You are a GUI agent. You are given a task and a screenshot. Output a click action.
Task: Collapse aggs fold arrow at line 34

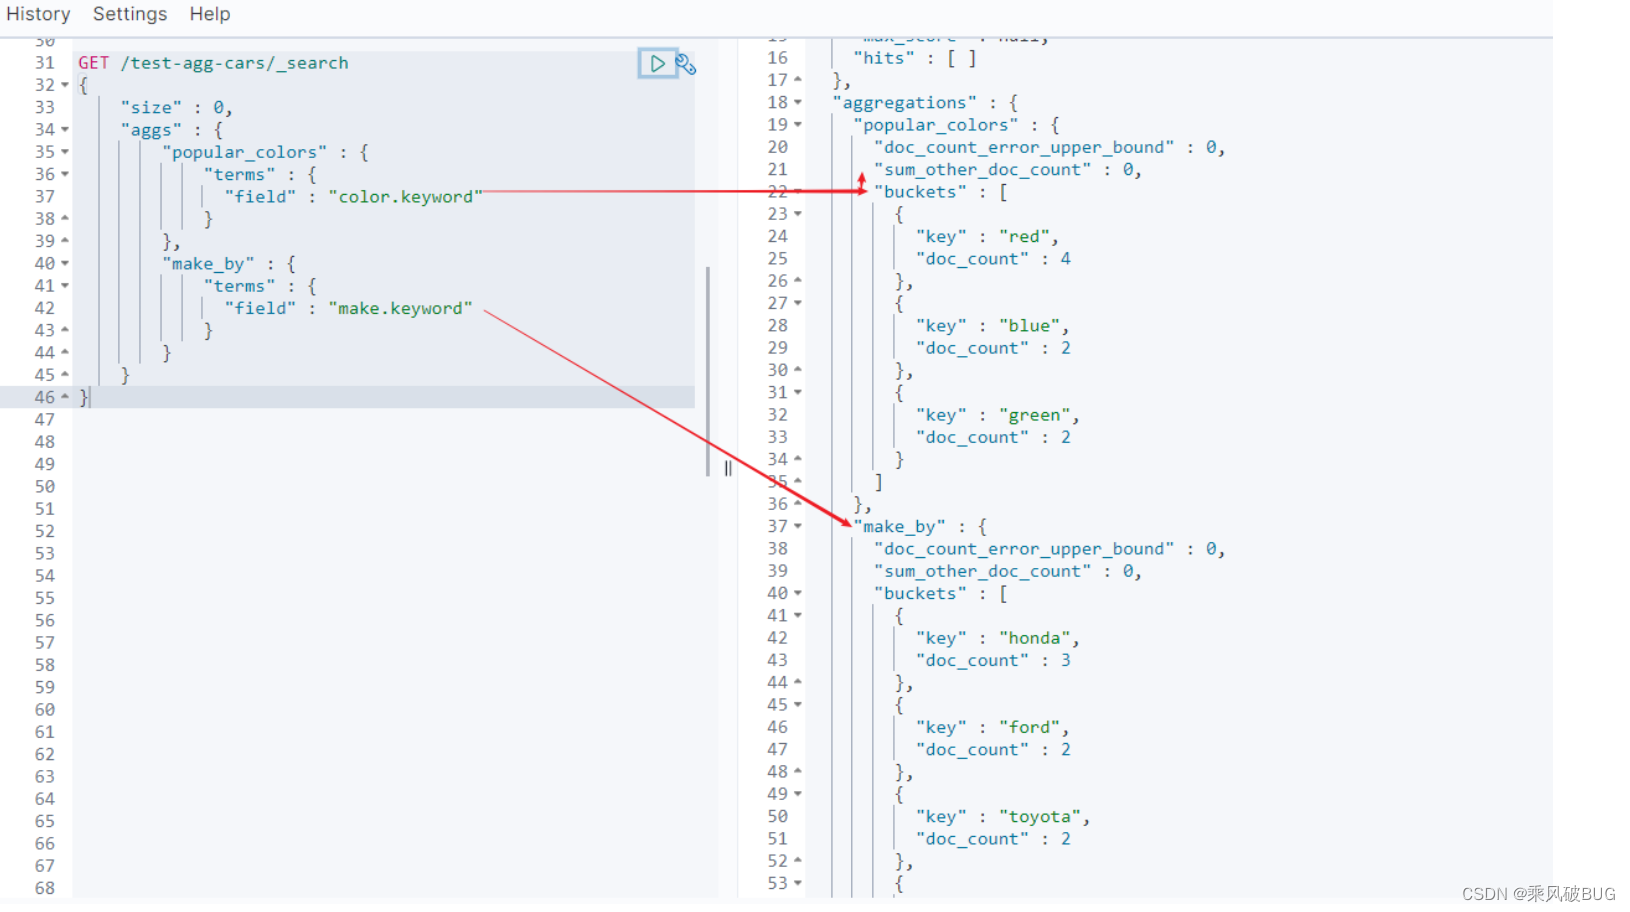pyautogui.click(x=65, y=130)
